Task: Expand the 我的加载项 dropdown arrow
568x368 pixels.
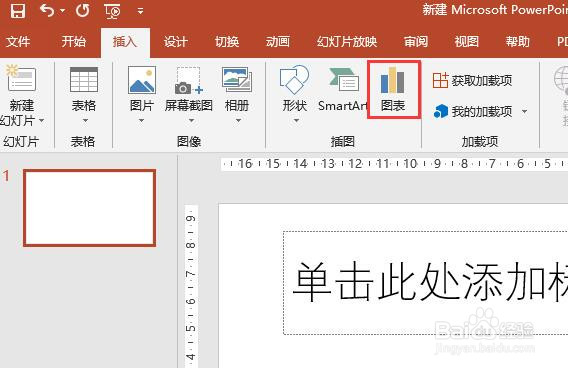Action: click(x=525, y=111)
